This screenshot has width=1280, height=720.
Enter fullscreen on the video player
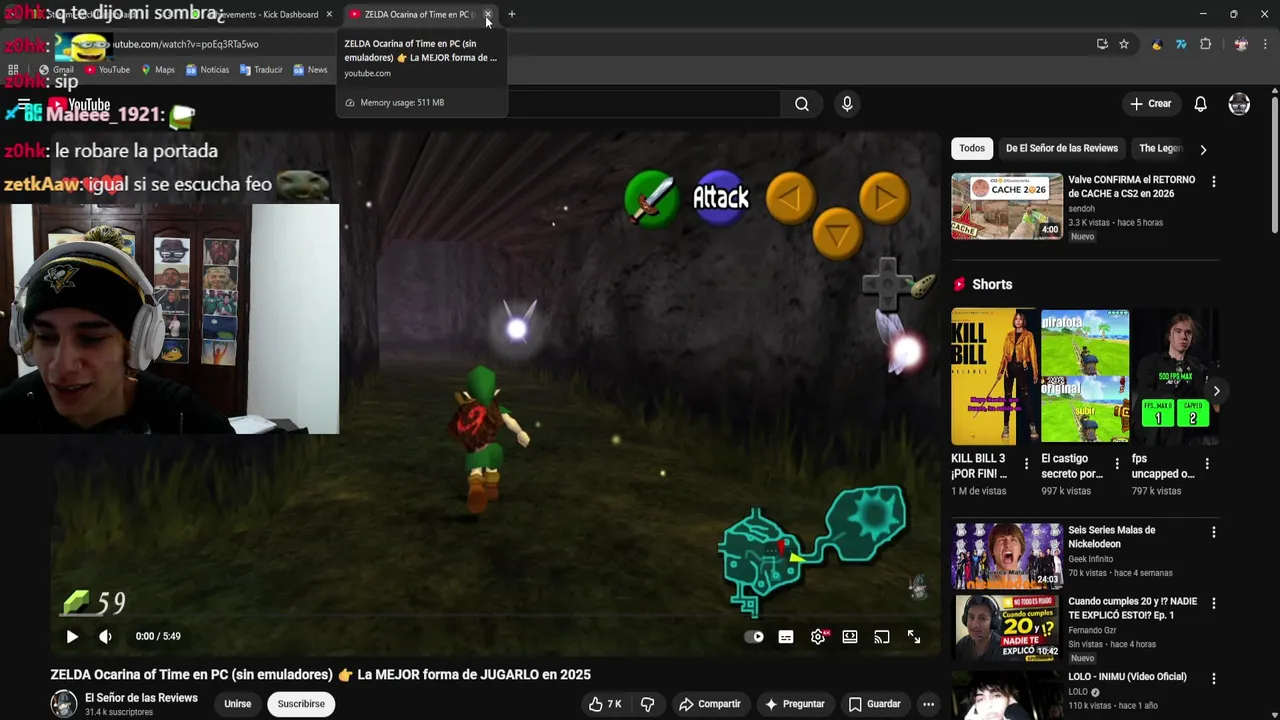click(913, 637)
